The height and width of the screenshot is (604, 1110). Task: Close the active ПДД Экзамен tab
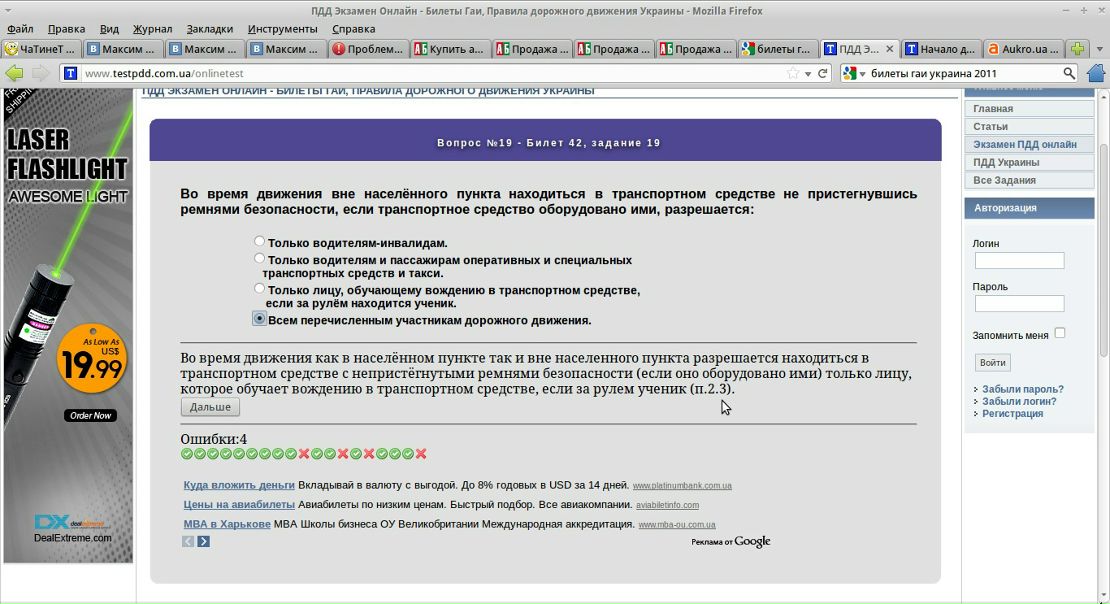pyautogui.click(x=890, y=48)
